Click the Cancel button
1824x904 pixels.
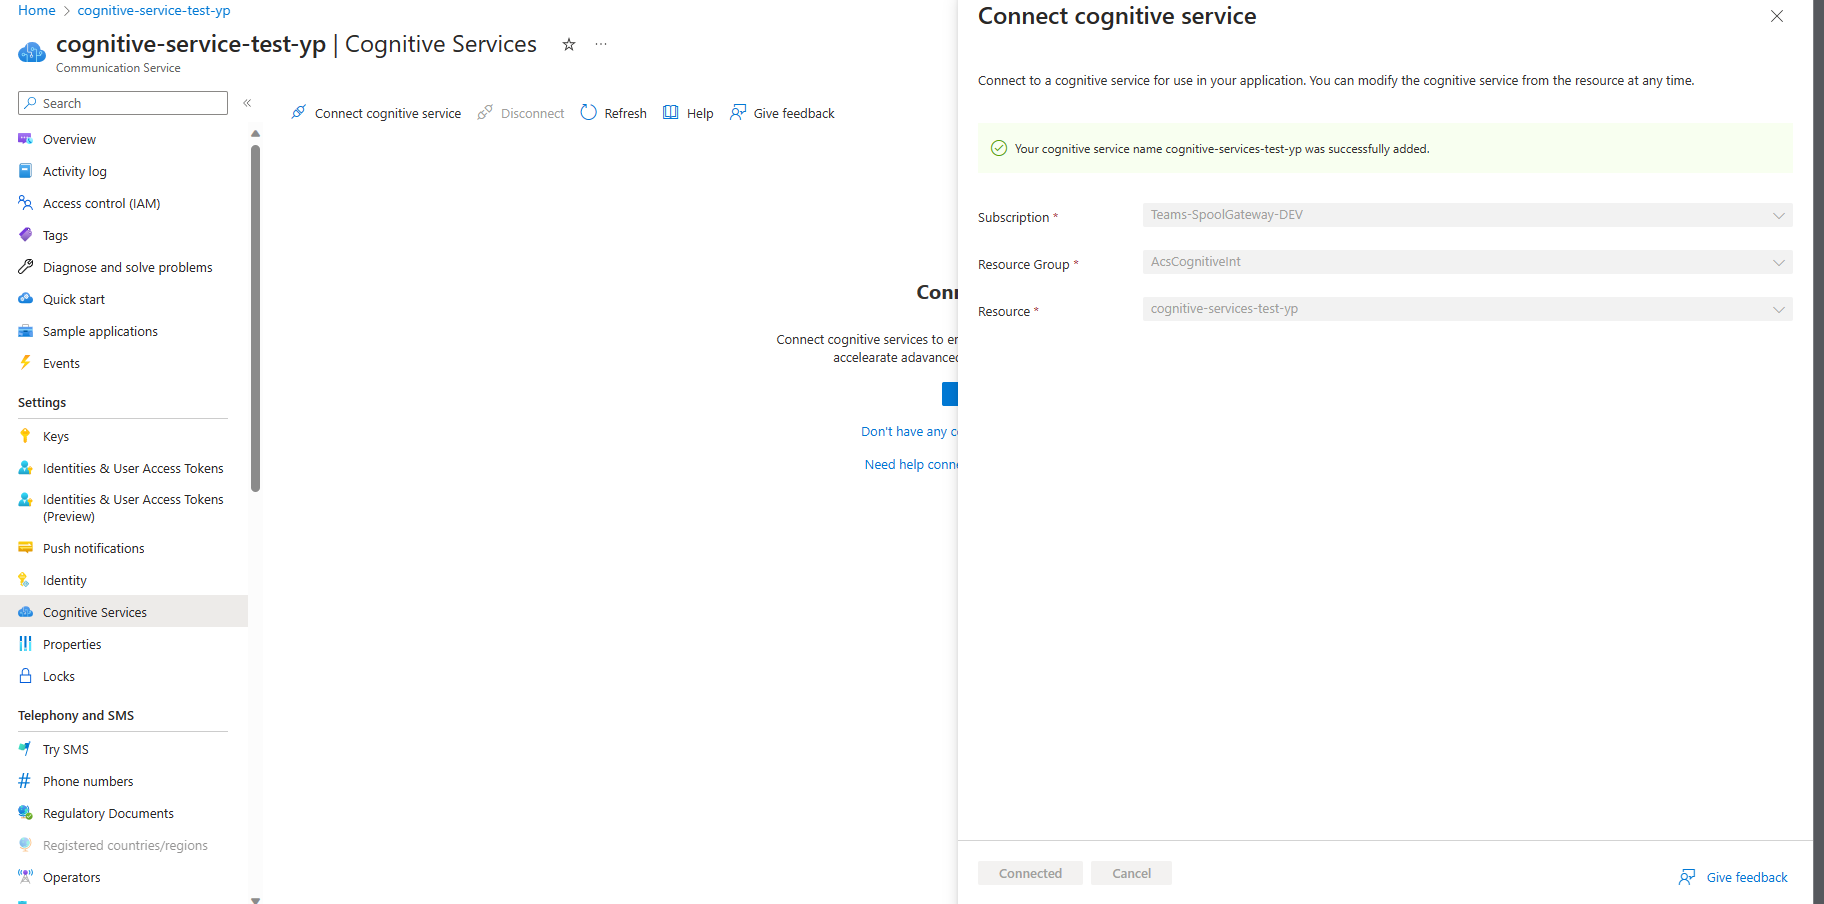tap(1131, 872)
